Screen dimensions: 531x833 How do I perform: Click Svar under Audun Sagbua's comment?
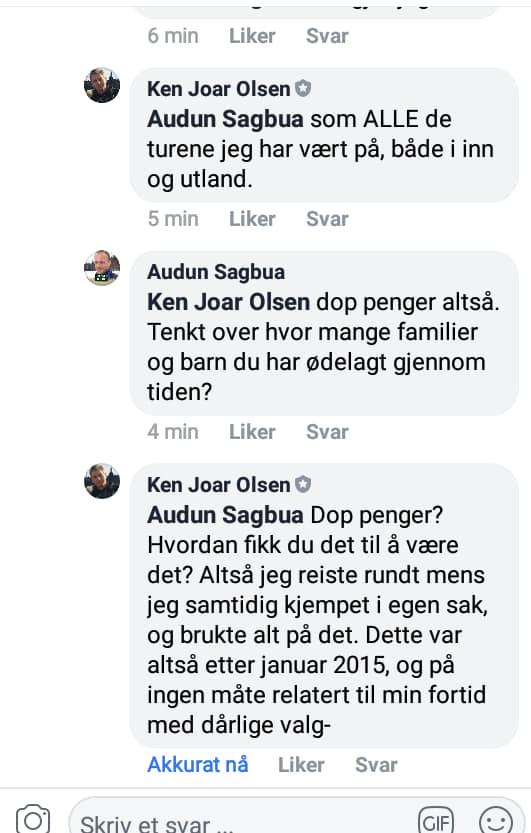coord(327,432)
